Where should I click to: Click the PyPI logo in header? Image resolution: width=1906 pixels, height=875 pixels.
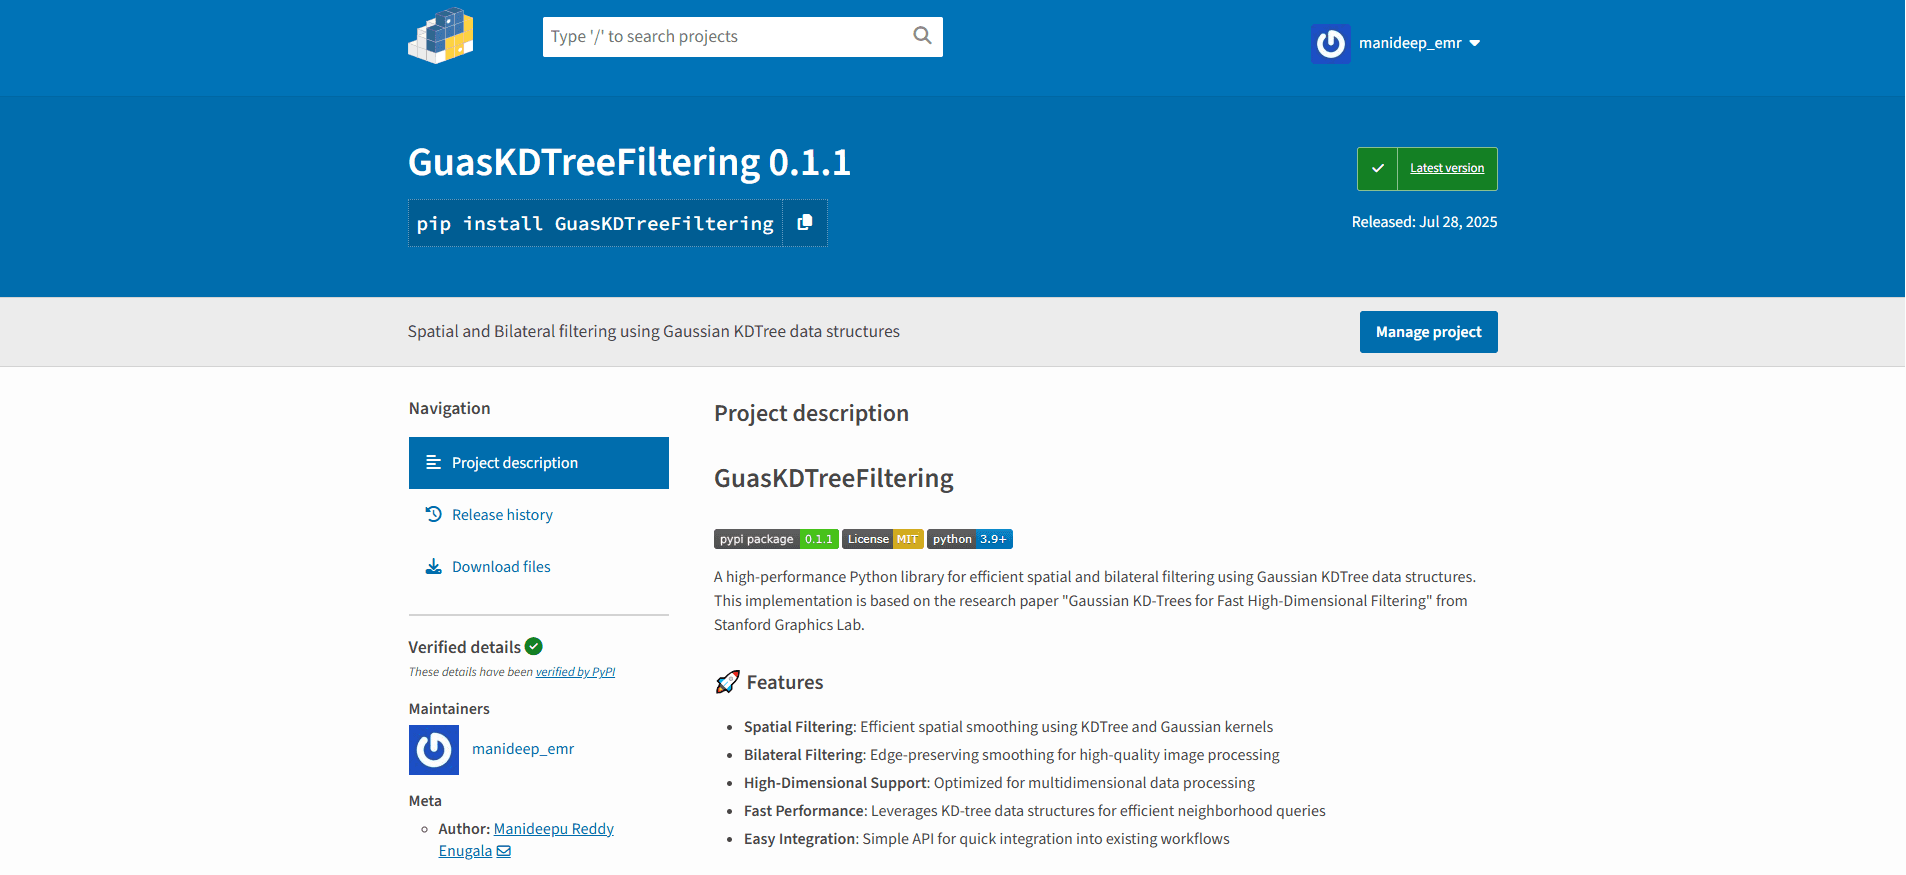tap(441, 37)
